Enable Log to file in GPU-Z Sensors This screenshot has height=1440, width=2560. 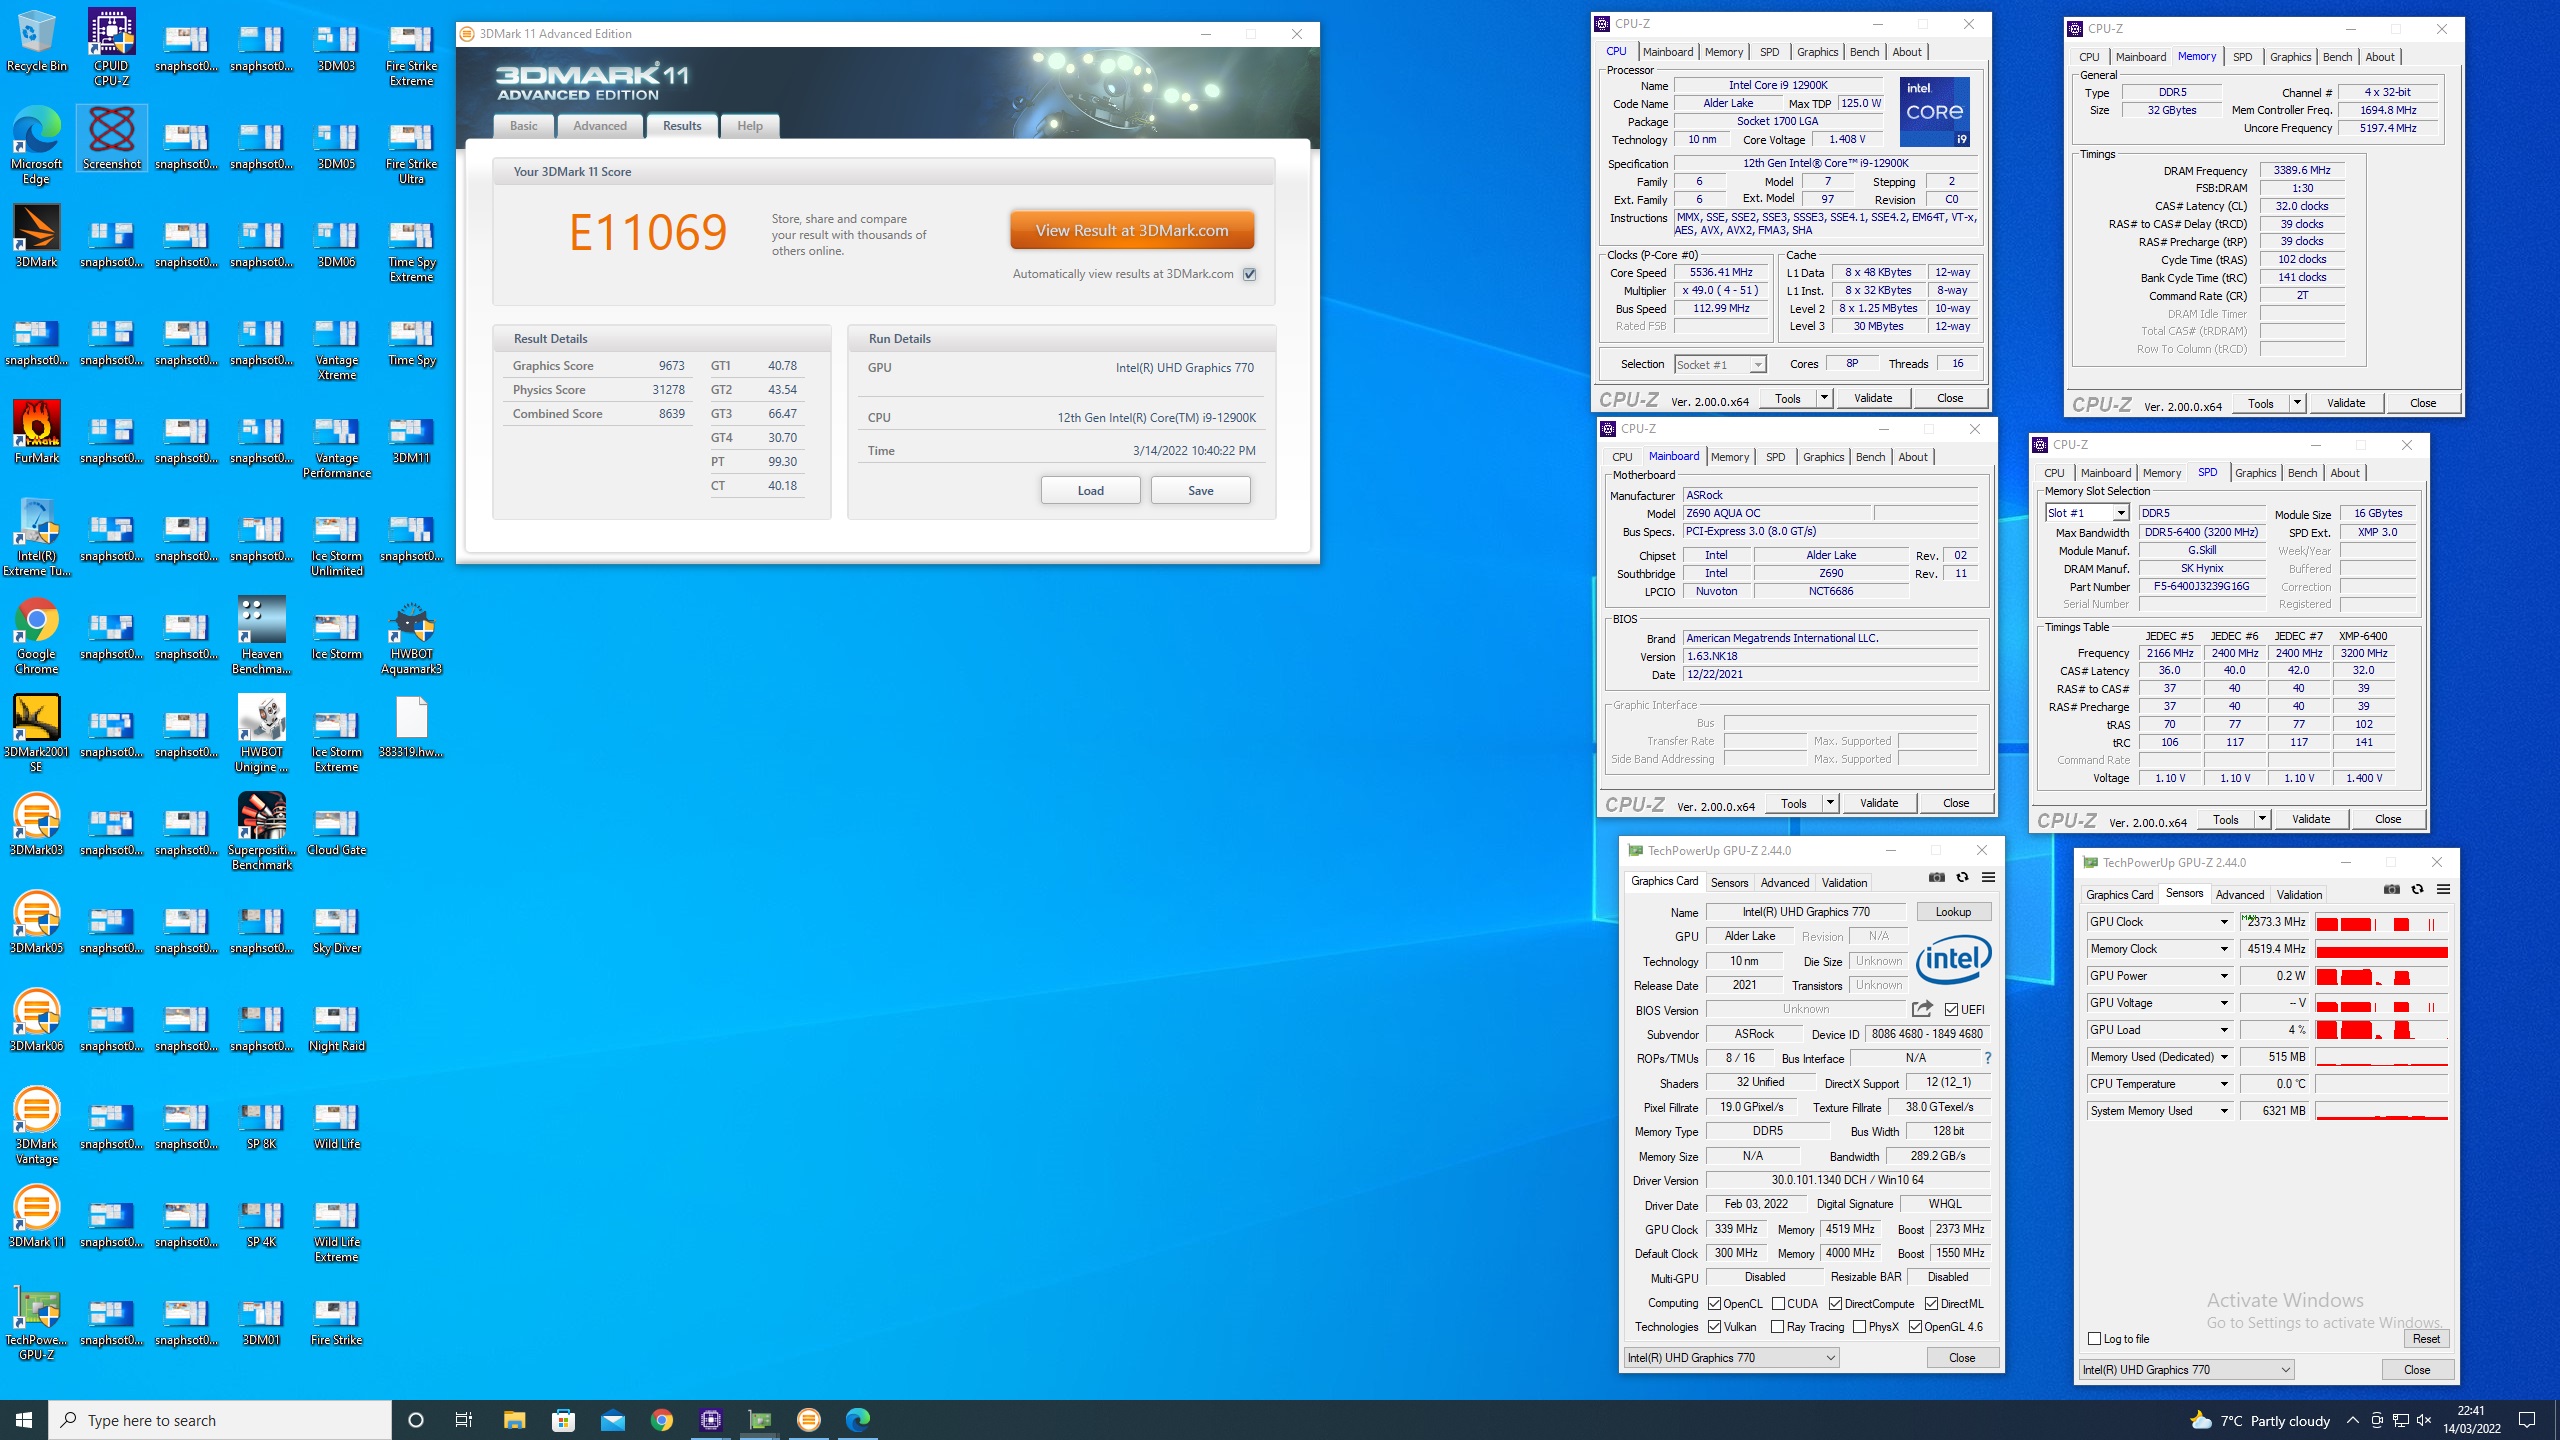click(2094, 1339)
